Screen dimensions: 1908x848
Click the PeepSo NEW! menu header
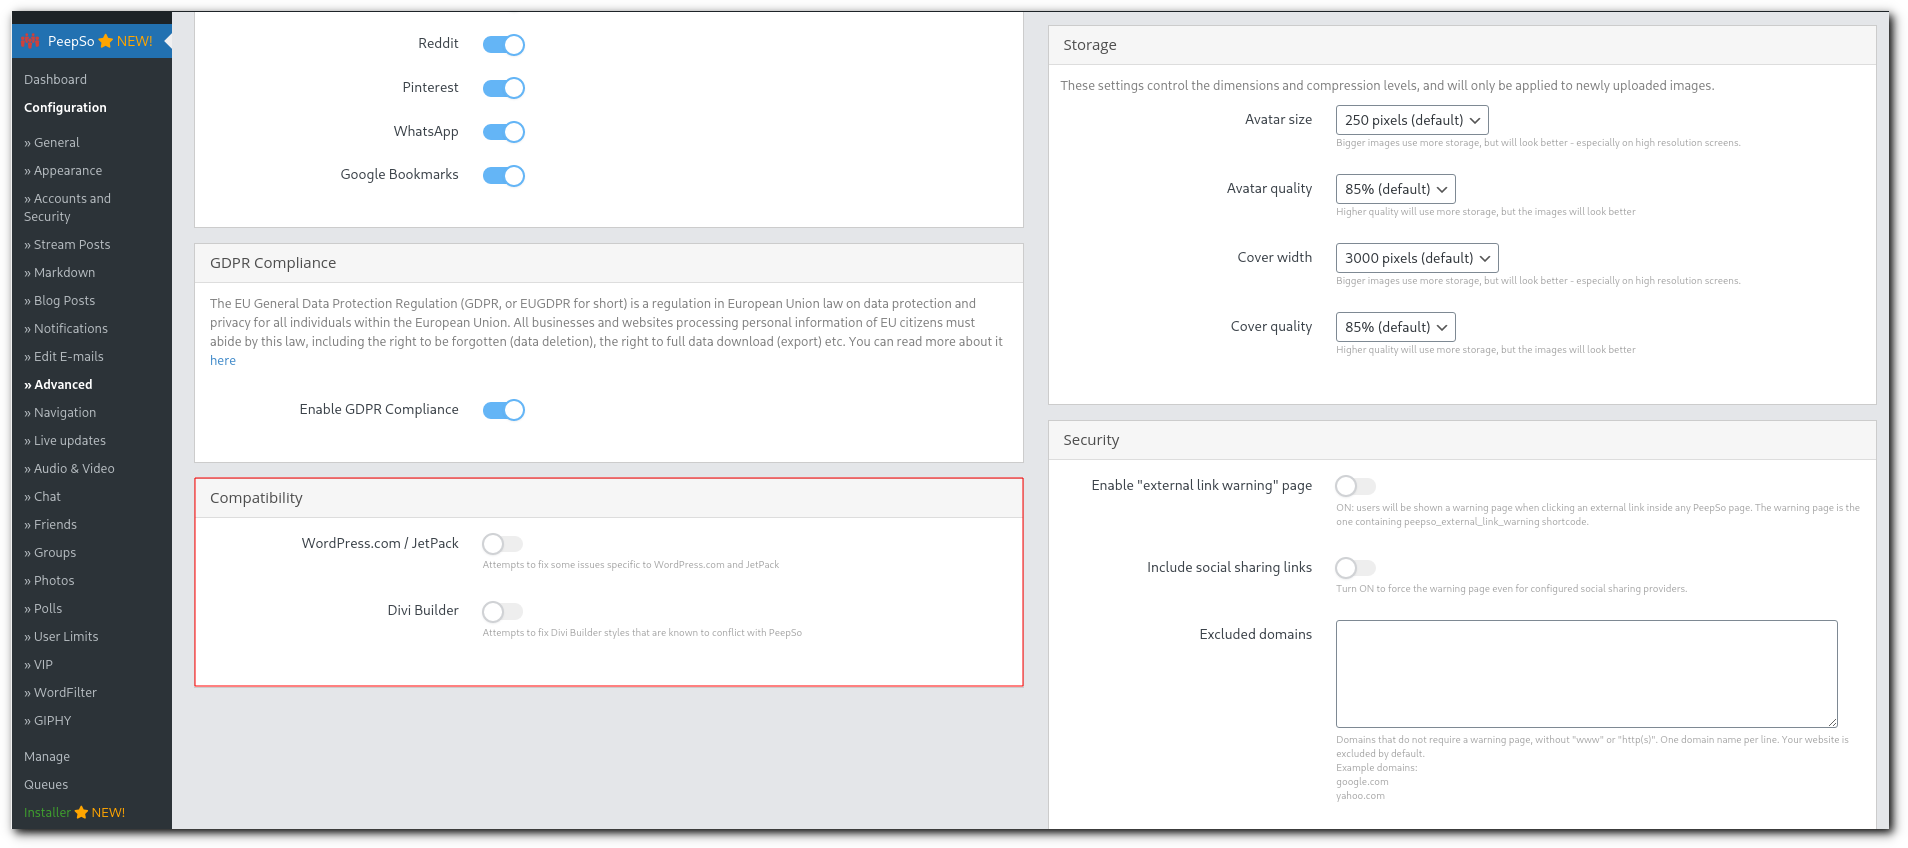92,41
